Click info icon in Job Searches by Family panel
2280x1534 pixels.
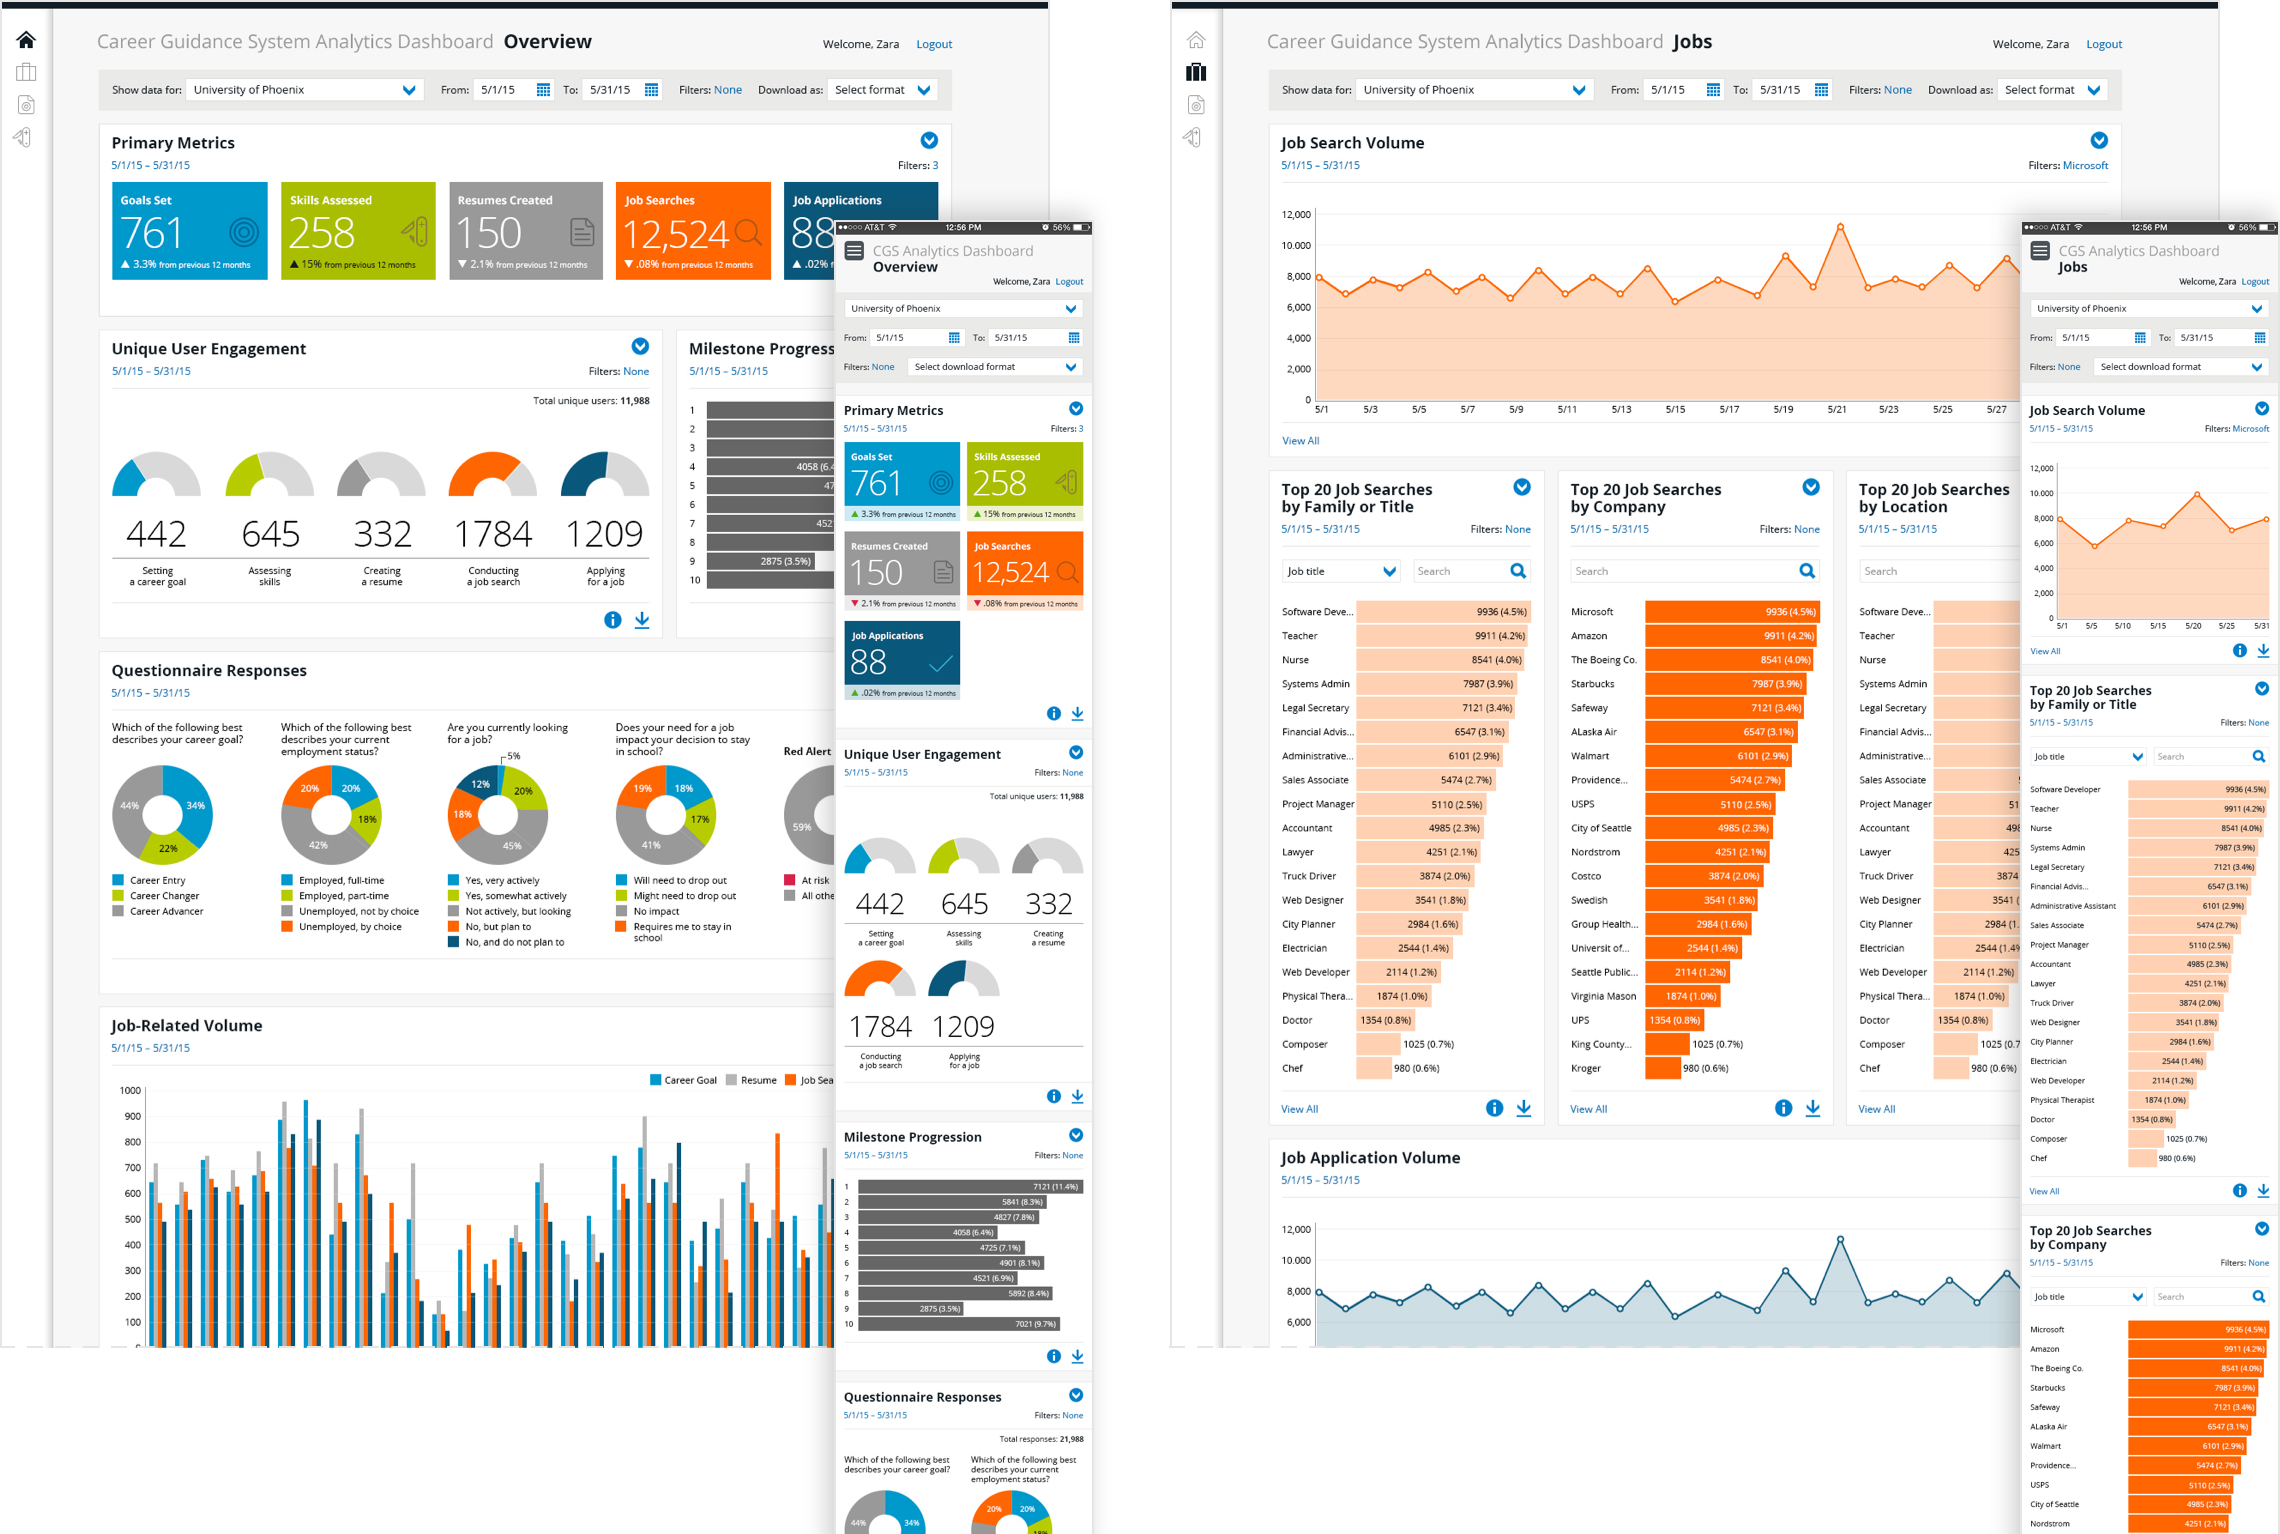1494,1108
